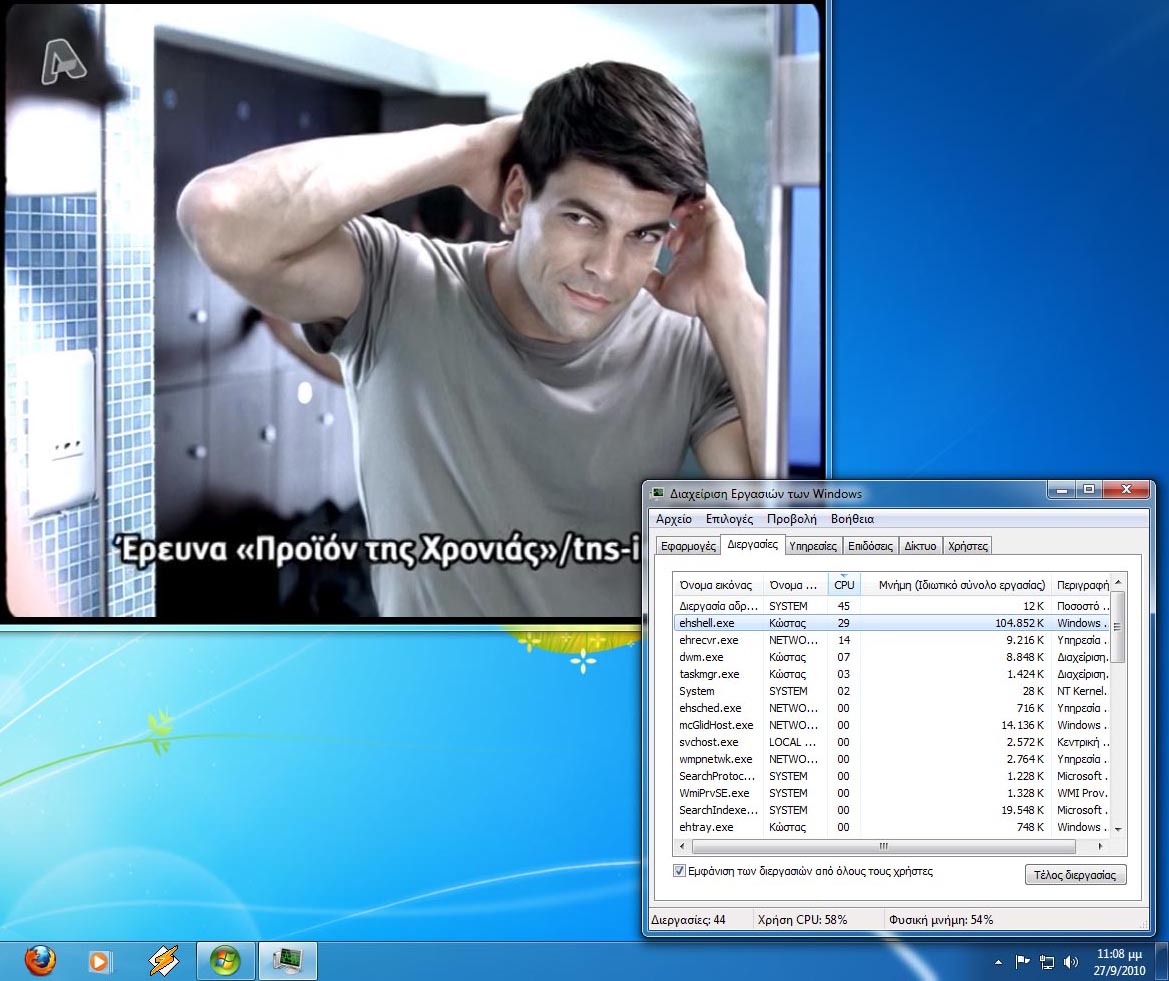Viewport: 1169px width, 981px height.
Task: Click the Τέλος διεργασίας button
Action: (1075, 875)
